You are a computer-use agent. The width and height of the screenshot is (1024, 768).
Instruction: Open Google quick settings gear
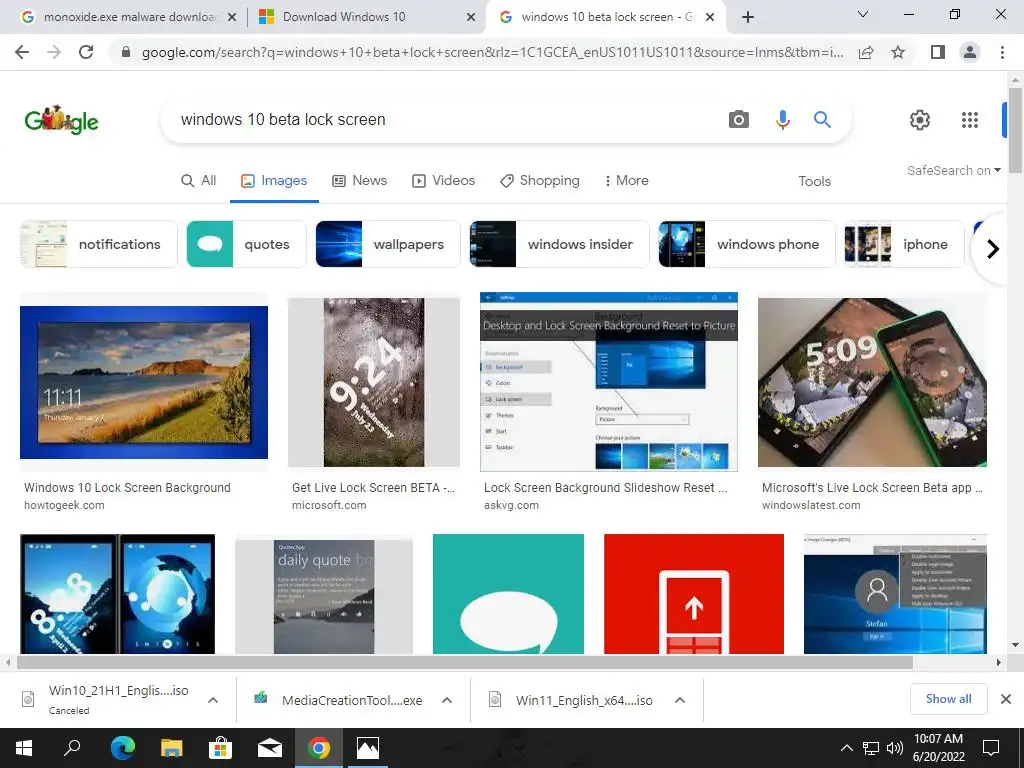pyautogui.click(x=920, y=120)
